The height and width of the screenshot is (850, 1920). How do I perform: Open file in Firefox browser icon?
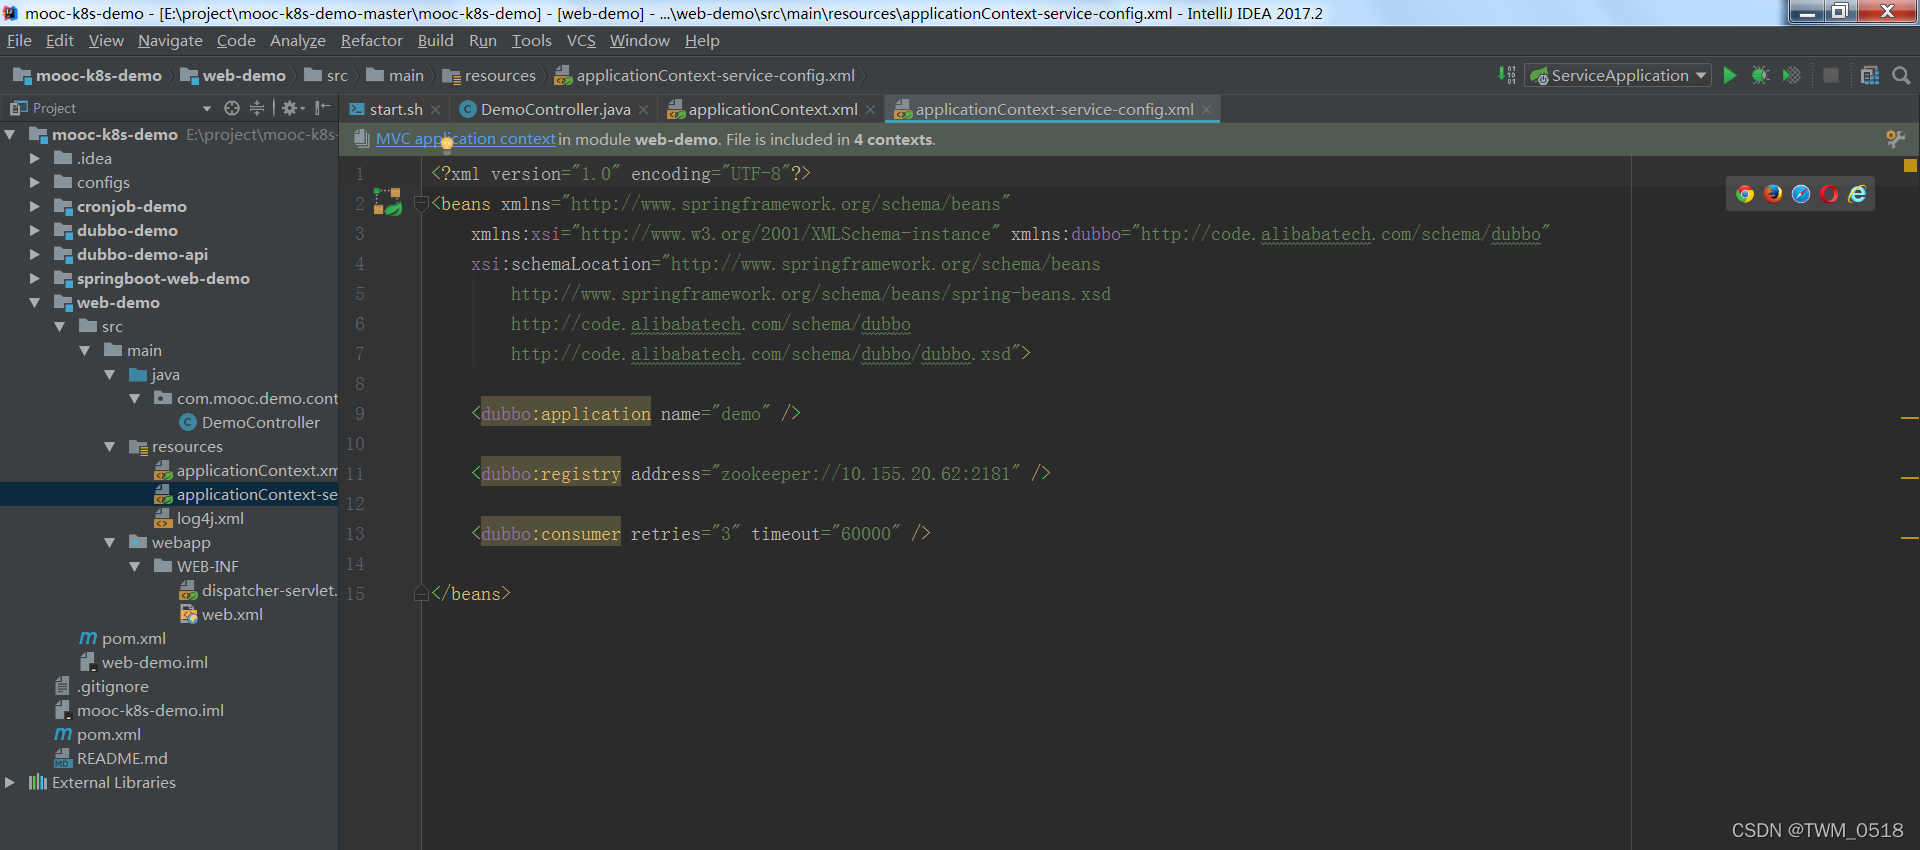[x=1773, y=194]
